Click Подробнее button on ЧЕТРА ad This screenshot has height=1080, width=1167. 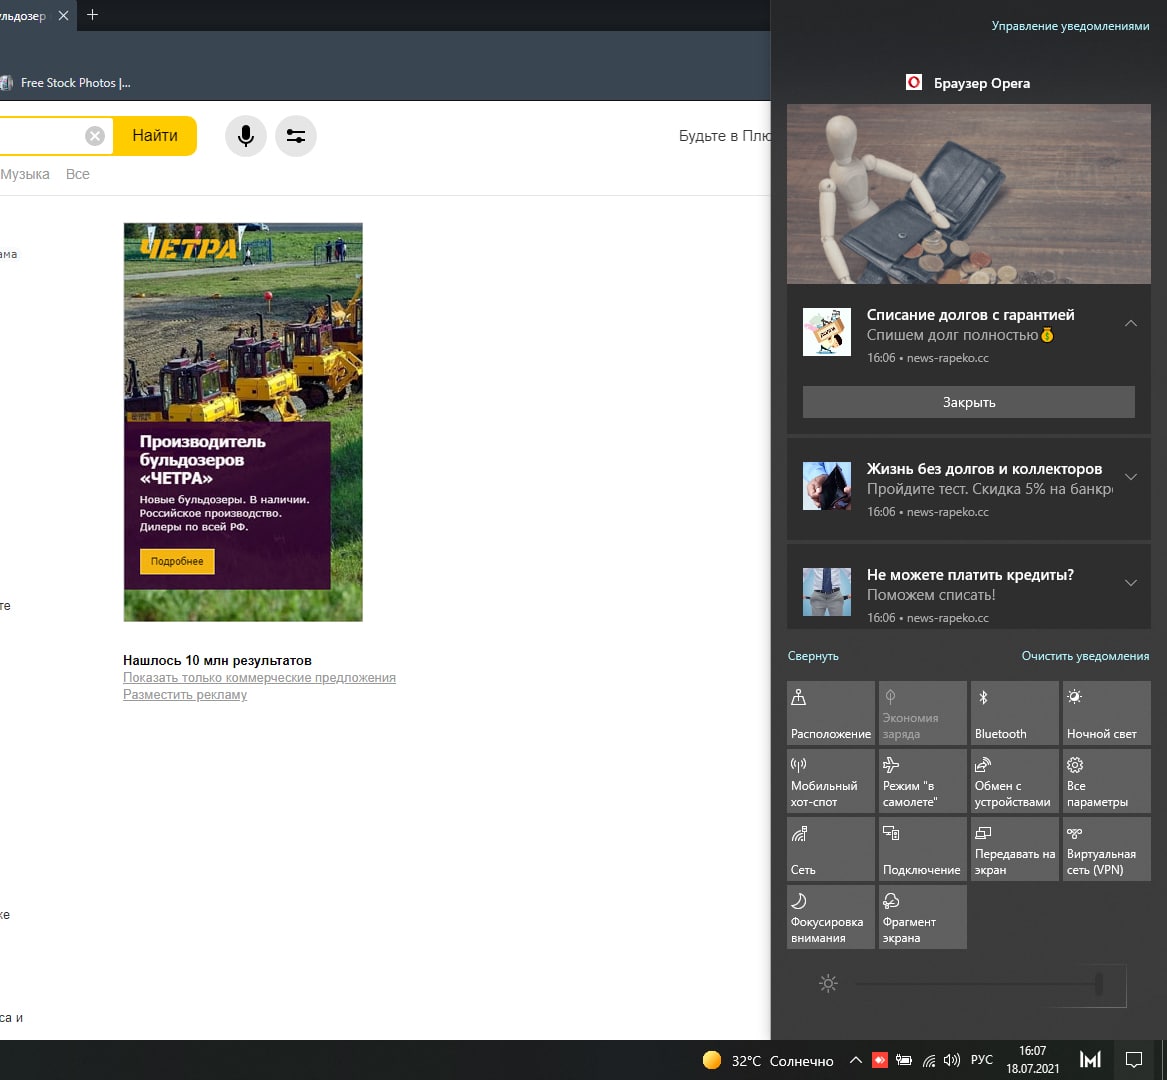177,561
